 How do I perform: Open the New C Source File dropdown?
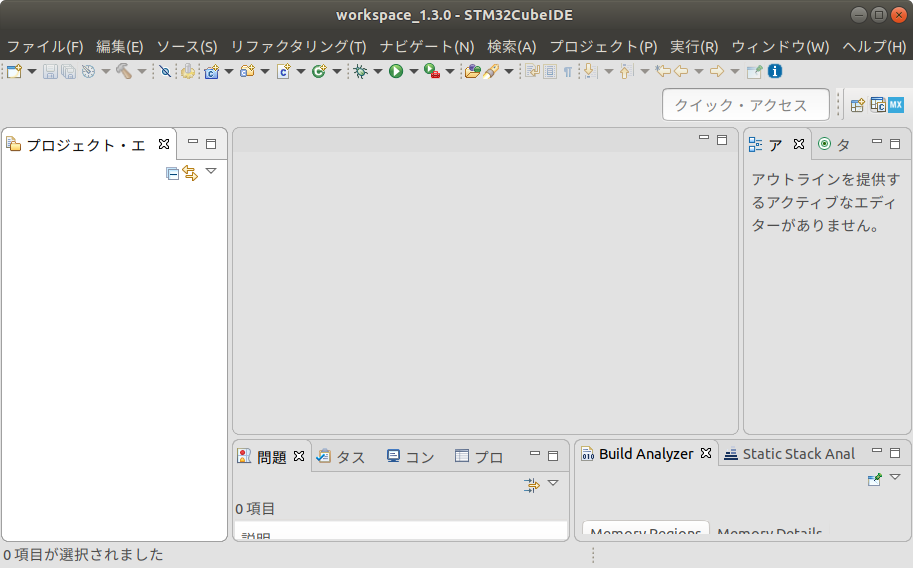pyautogui.click(x=301, y=72)
